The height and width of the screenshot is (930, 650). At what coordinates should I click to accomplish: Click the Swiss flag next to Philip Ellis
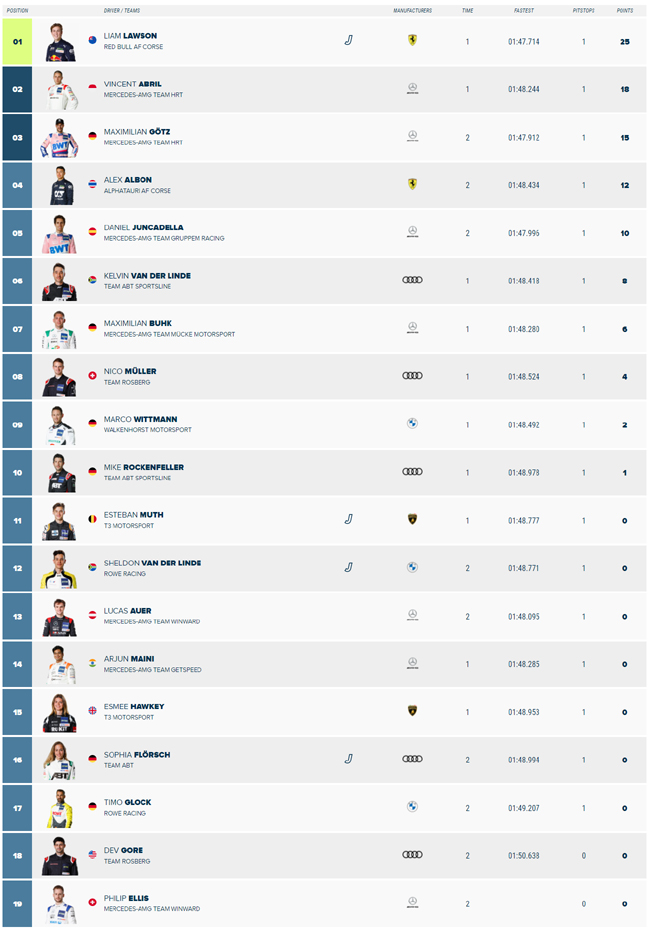pyautogui.click(x=93, y=902)
